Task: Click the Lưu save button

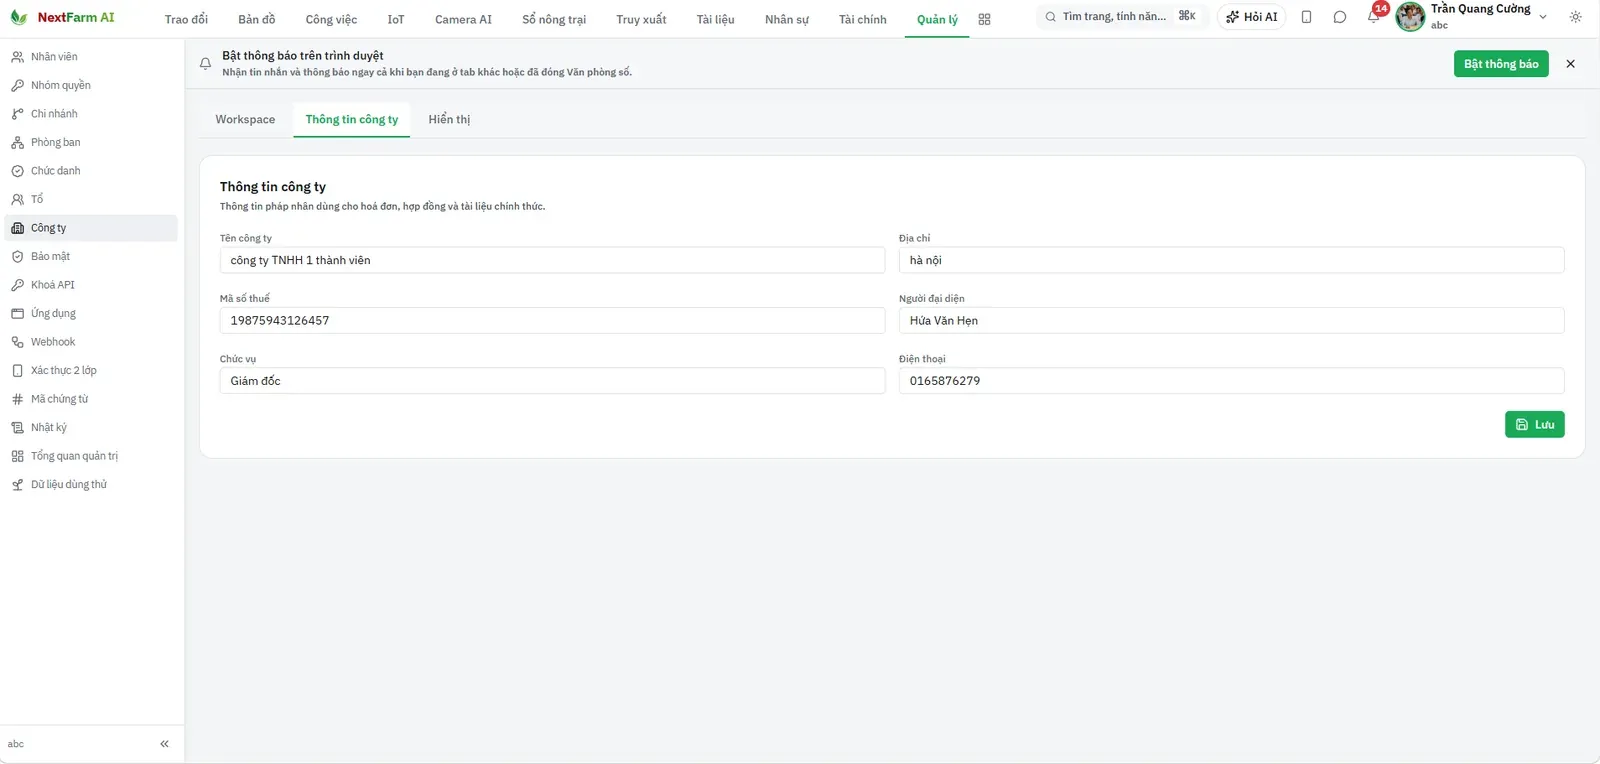Action: click(1535, 425)
